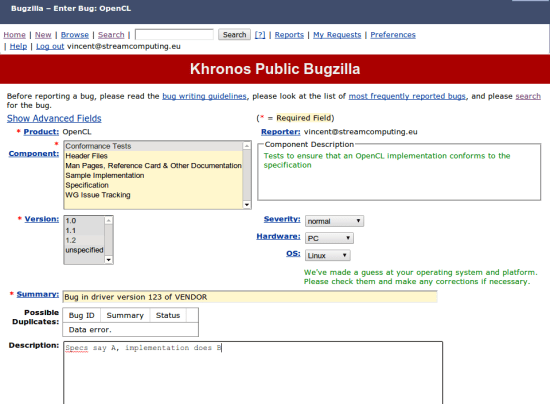Open the Home link
Image resolution: width=550 pixels, height=404 pixels.
click(14, 35)
